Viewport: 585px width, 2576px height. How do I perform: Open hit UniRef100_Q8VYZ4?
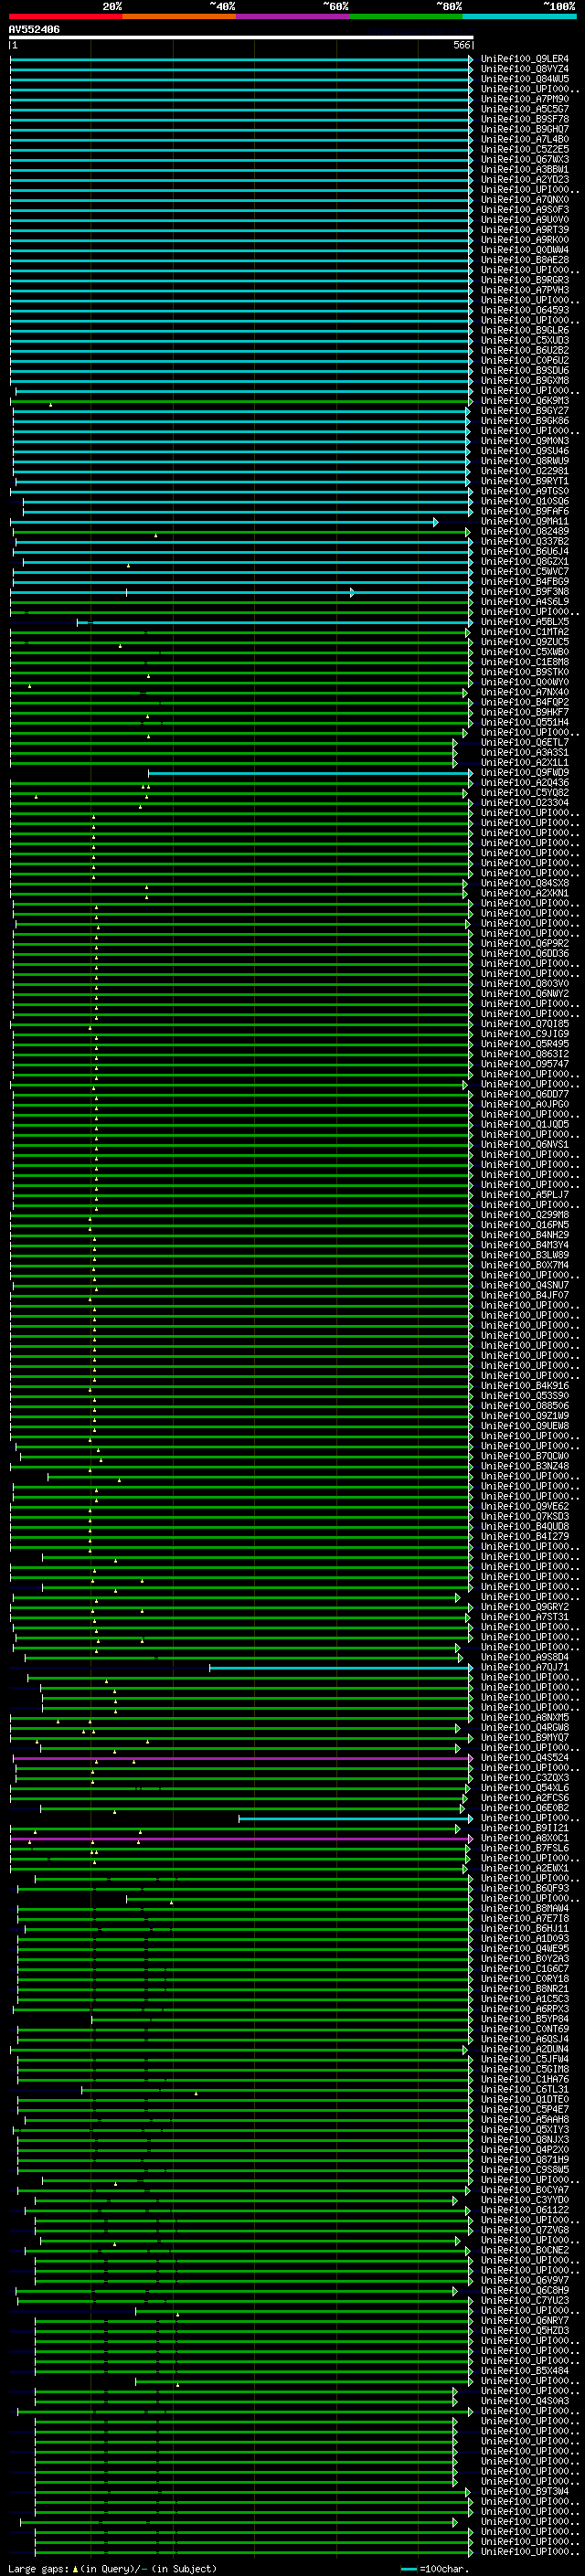[x=525, y=69]
